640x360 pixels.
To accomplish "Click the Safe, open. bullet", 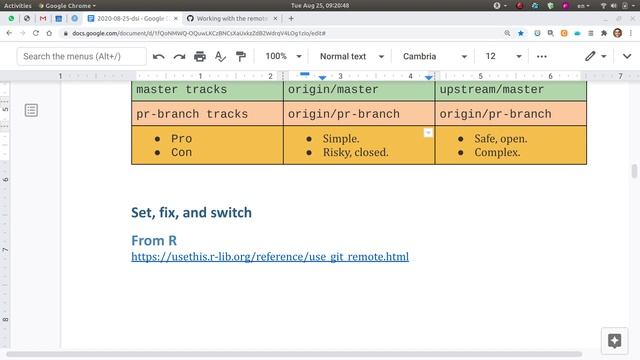I will click(x=501, y=139).
